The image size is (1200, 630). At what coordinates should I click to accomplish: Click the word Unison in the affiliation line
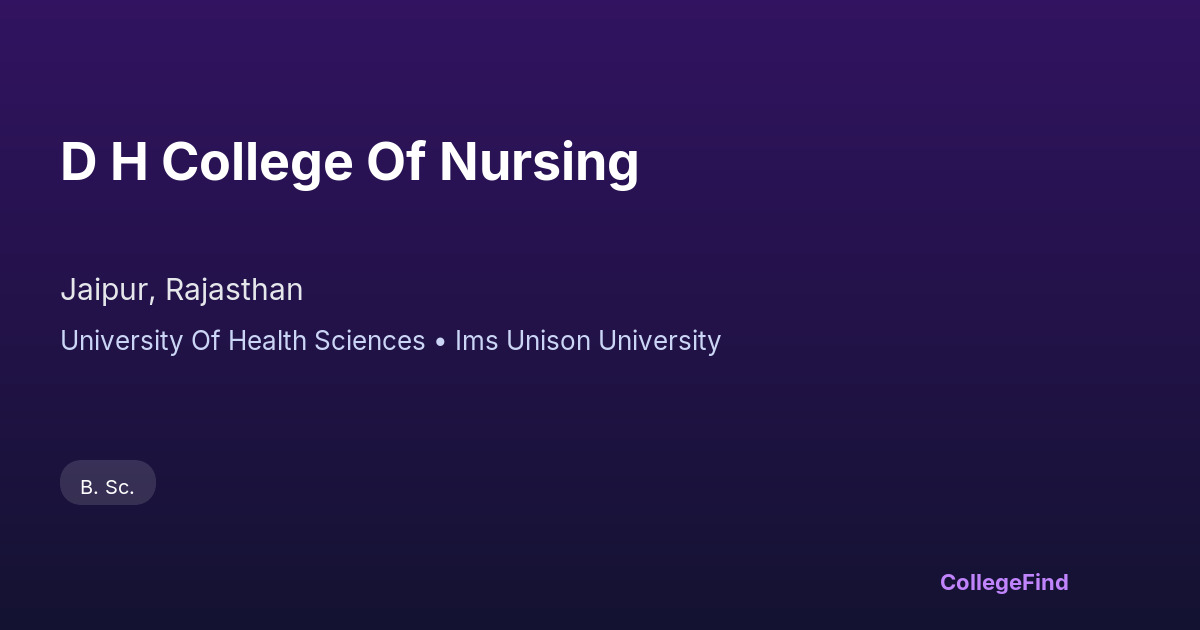[x=549, y=341]
